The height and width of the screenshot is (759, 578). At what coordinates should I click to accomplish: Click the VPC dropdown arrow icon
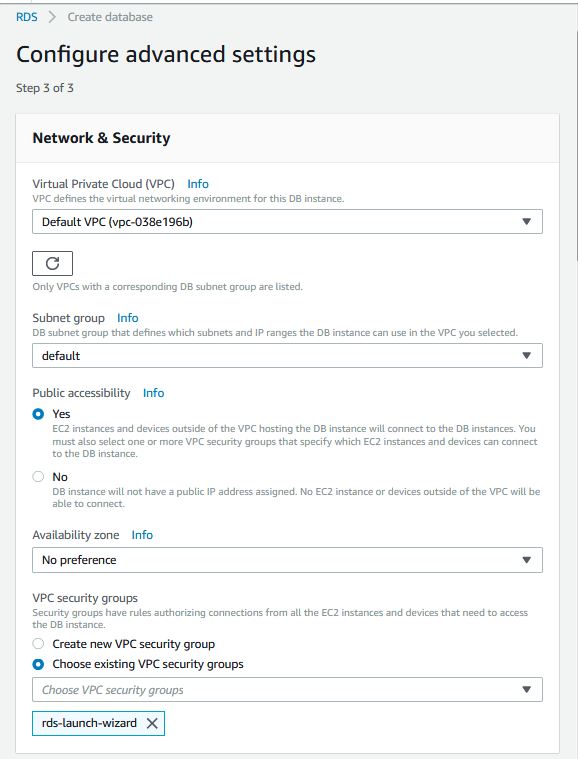tap(527, 222)
